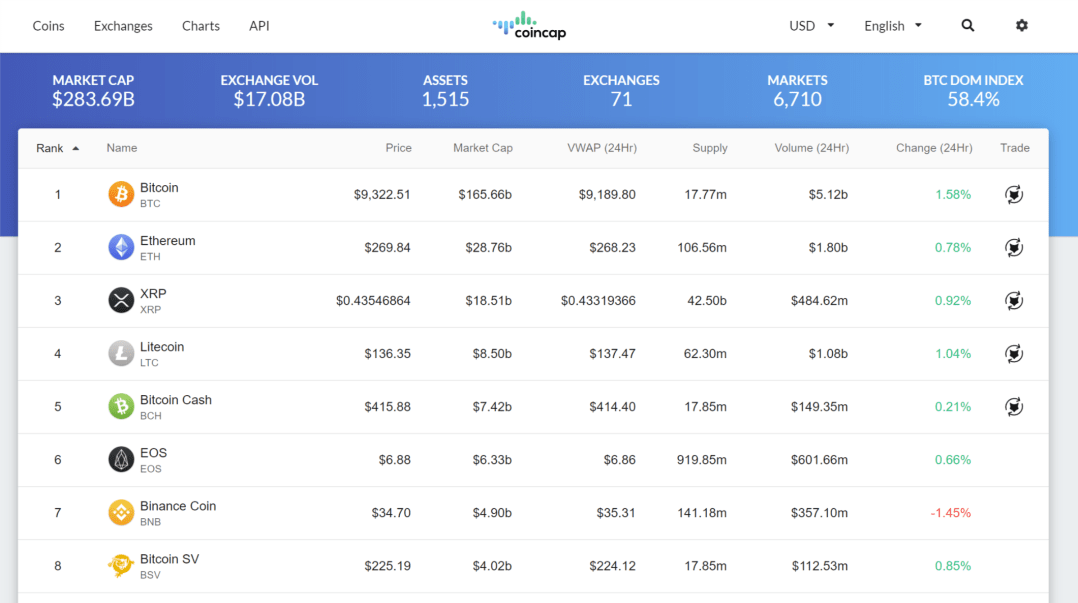
Task: Click the EOS coin logo
Action: point(121,459)
